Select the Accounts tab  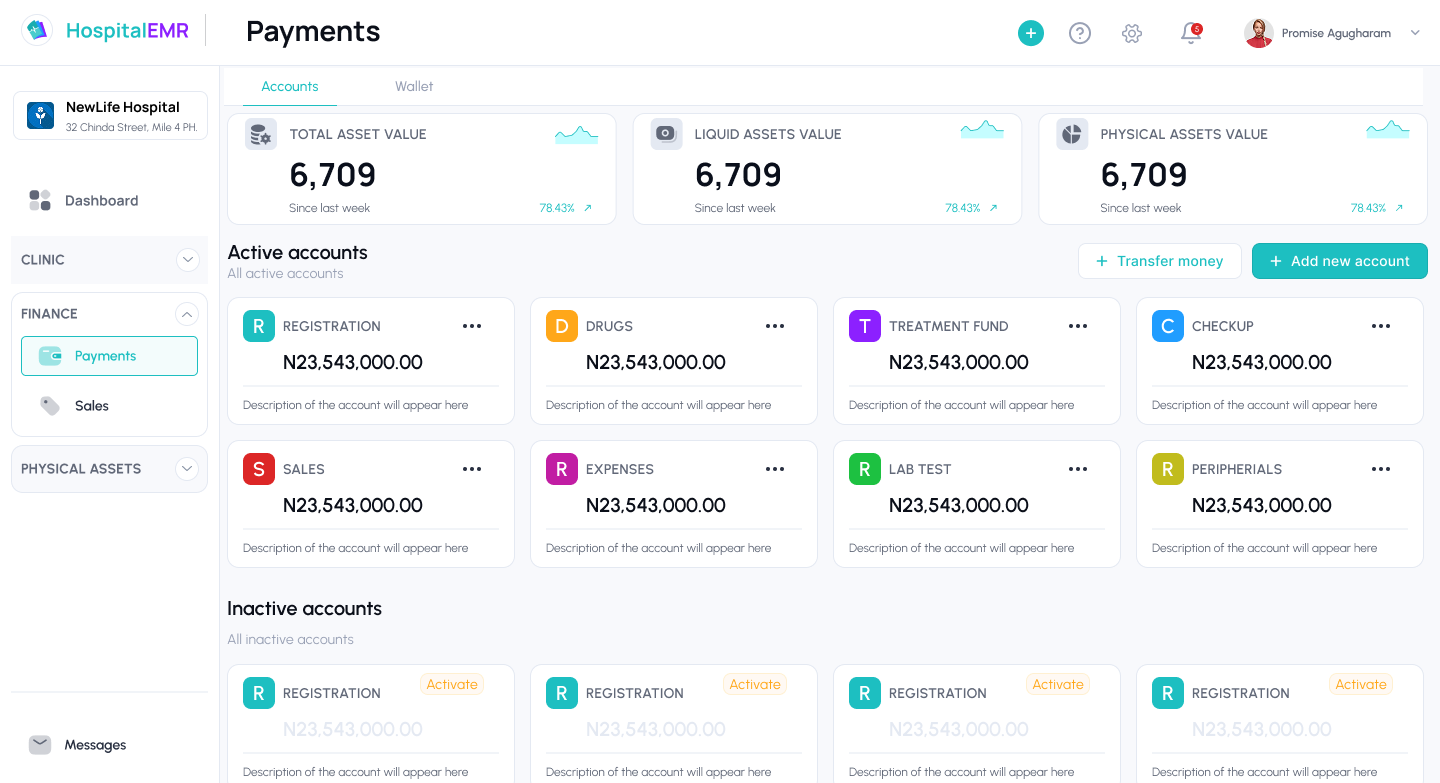click(290, 86)
